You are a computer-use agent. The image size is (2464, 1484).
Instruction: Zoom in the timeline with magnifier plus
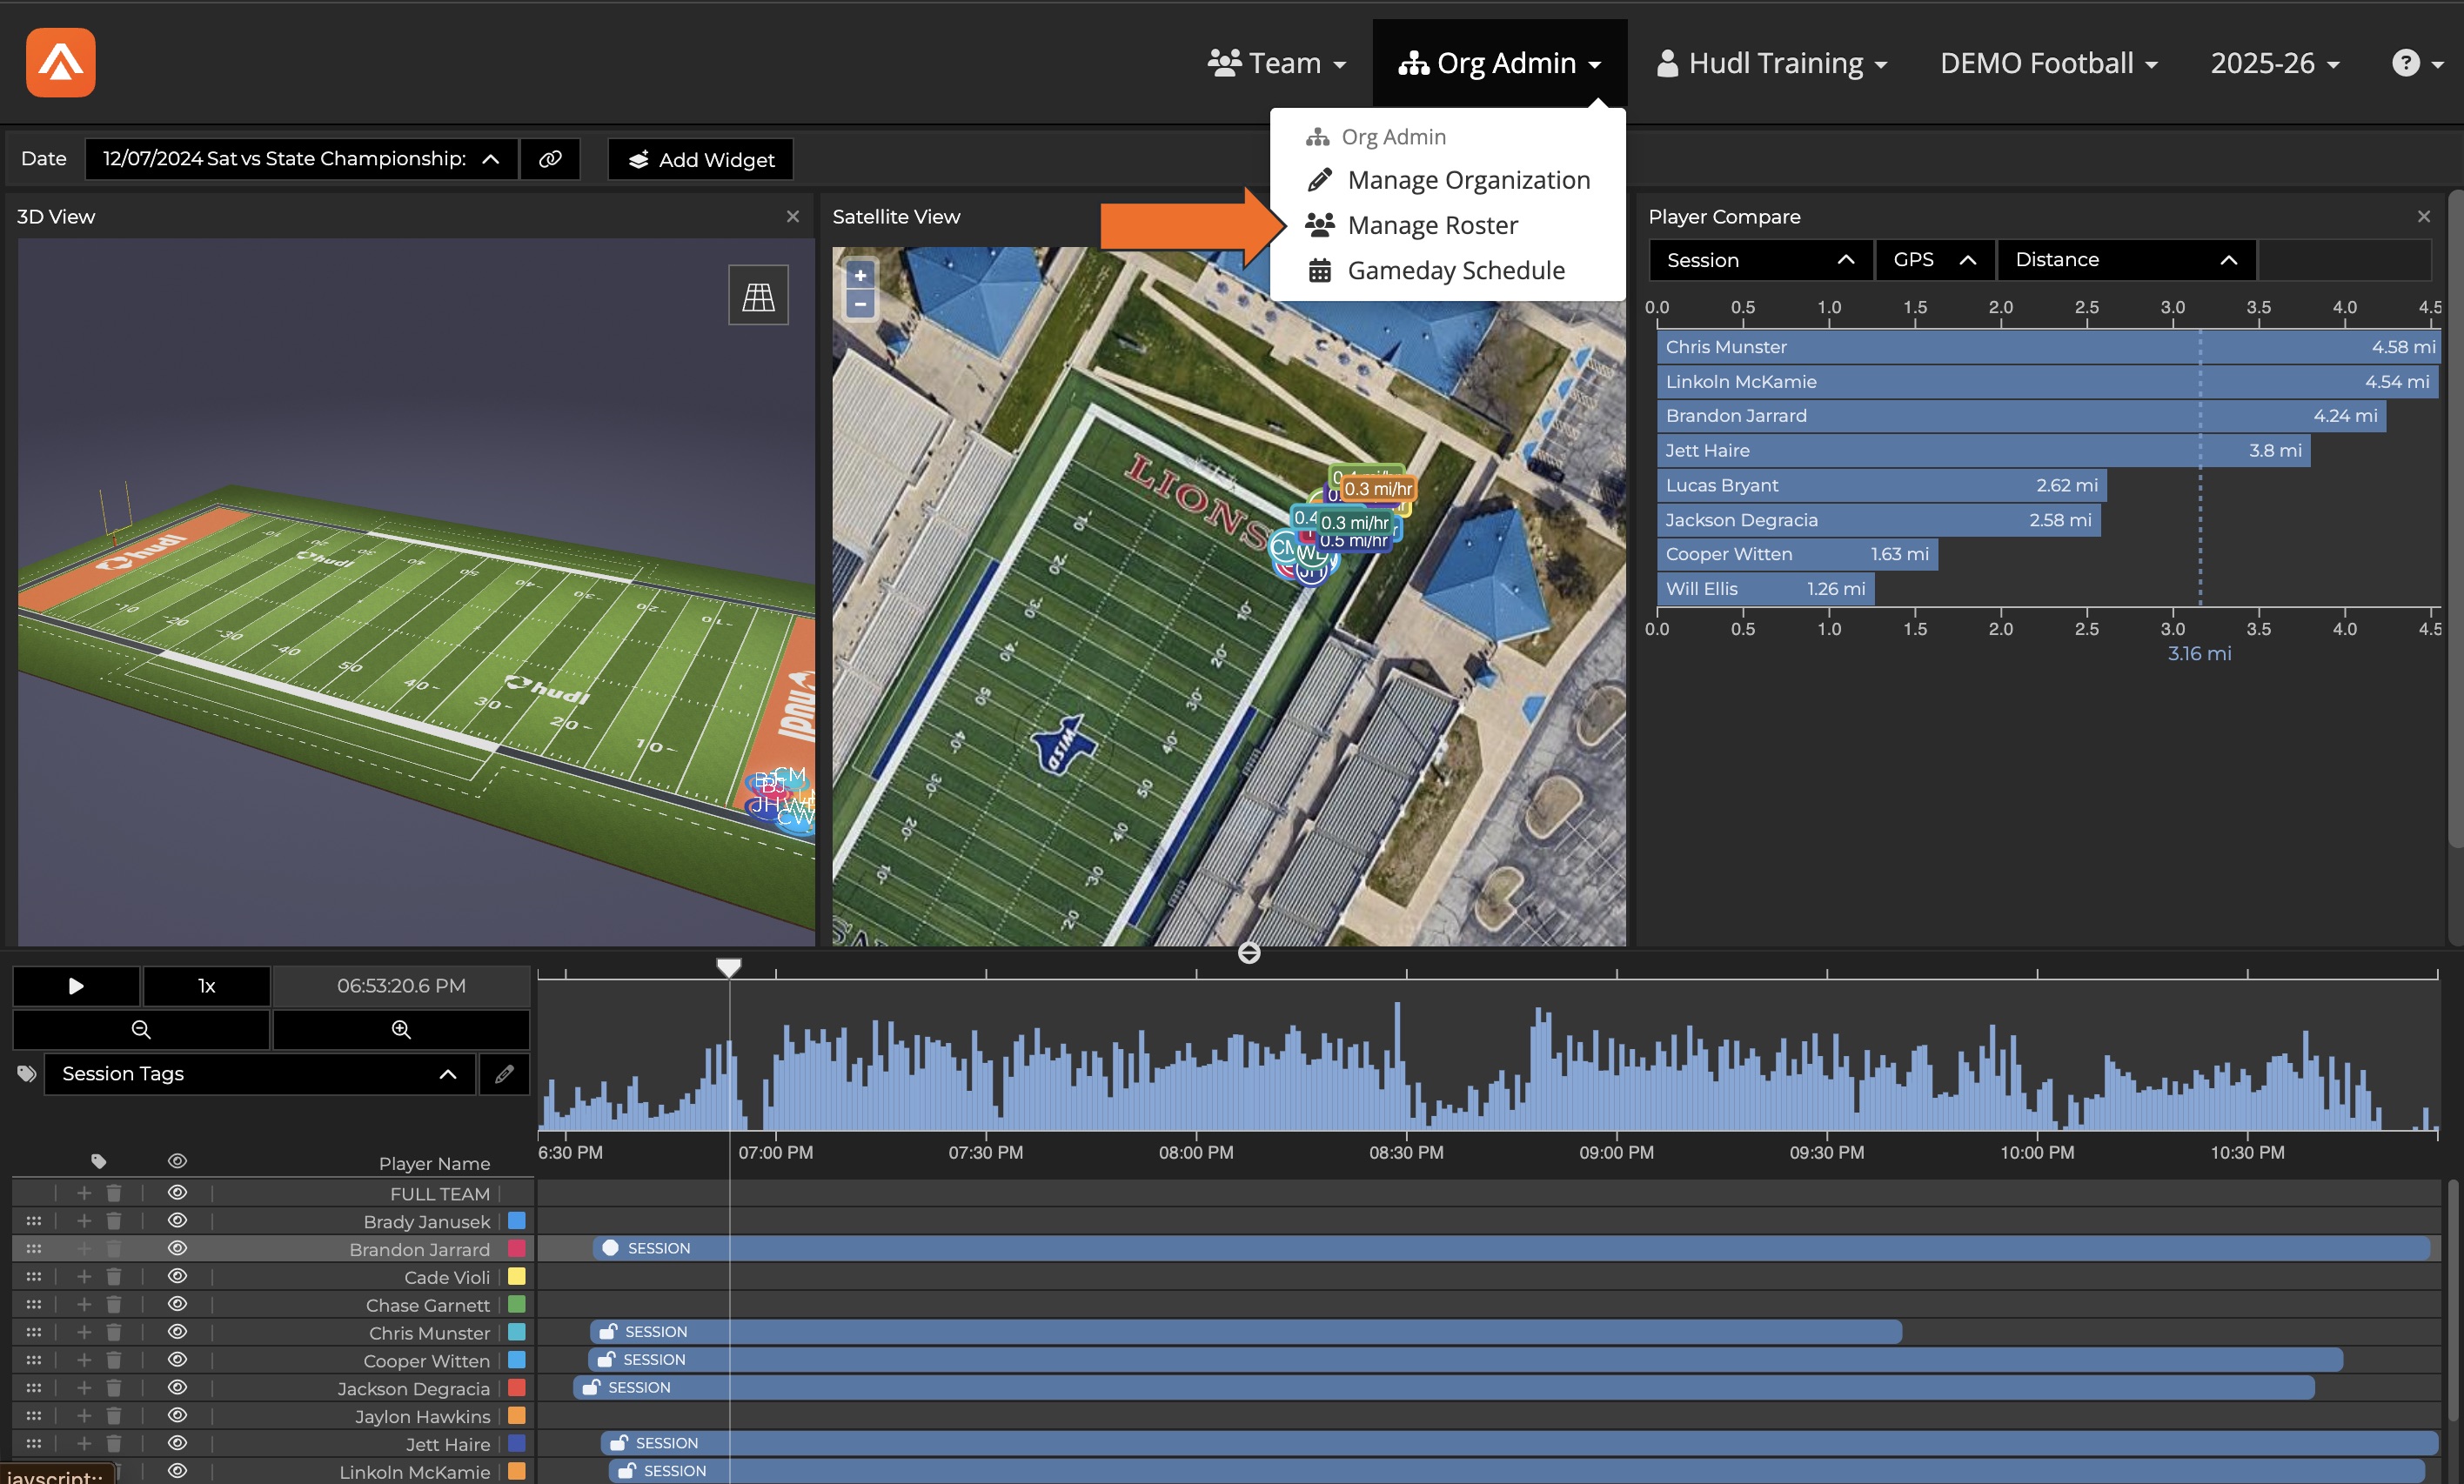[401, 1029]
